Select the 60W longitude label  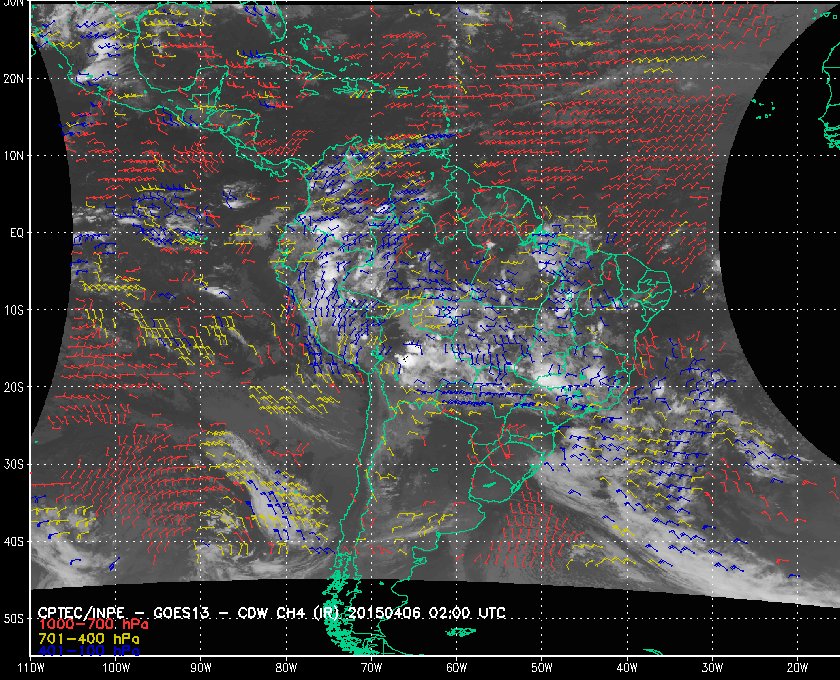pos(456,668)
